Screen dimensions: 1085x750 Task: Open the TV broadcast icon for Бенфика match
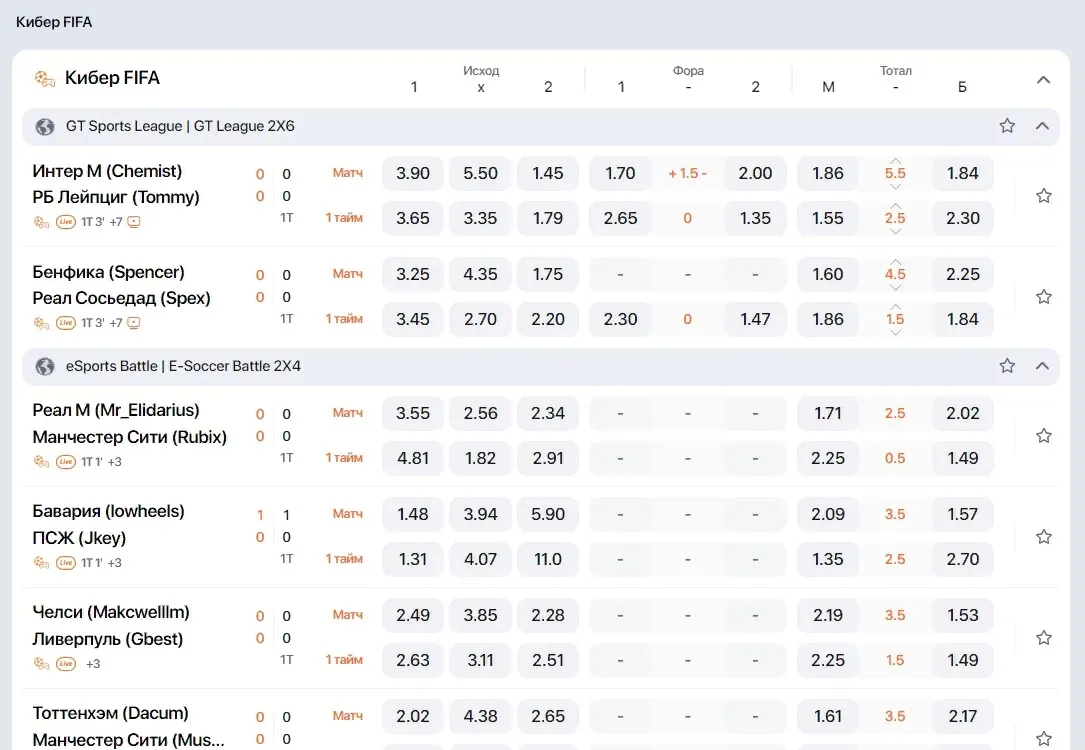click(x=134, y=323)
